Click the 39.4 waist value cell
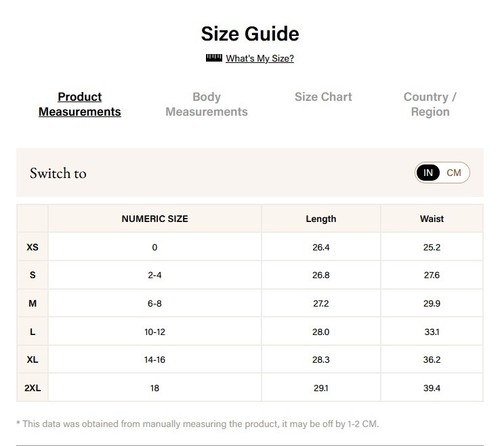This screenshot has width=500, height=446. coord(432,388)
